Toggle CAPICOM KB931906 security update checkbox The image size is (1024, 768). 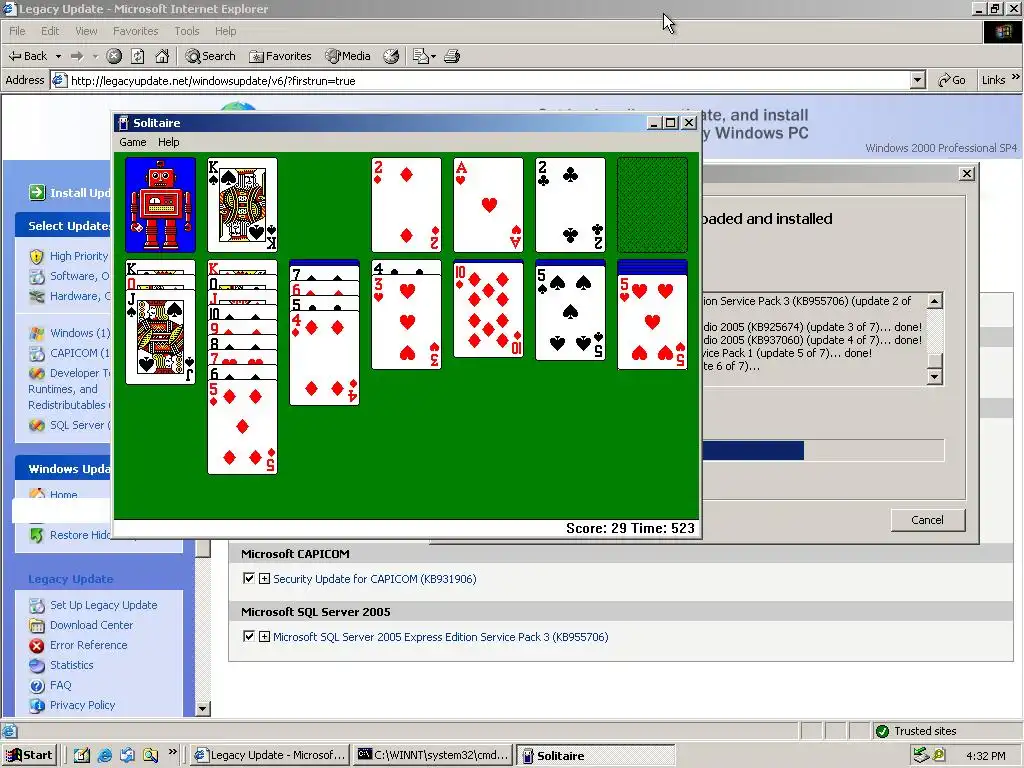[x=249, y=579]
